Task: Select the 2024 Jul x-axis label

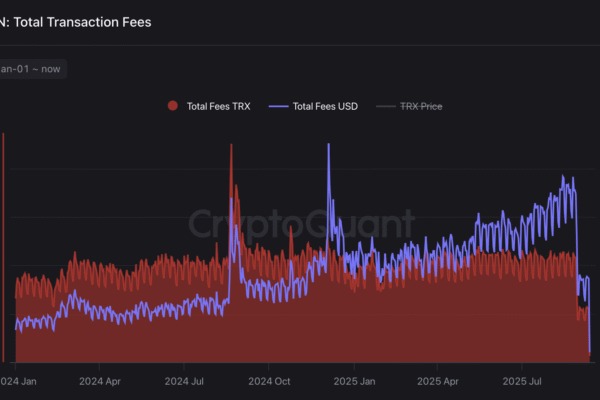Action: click(x=185, y=381)
